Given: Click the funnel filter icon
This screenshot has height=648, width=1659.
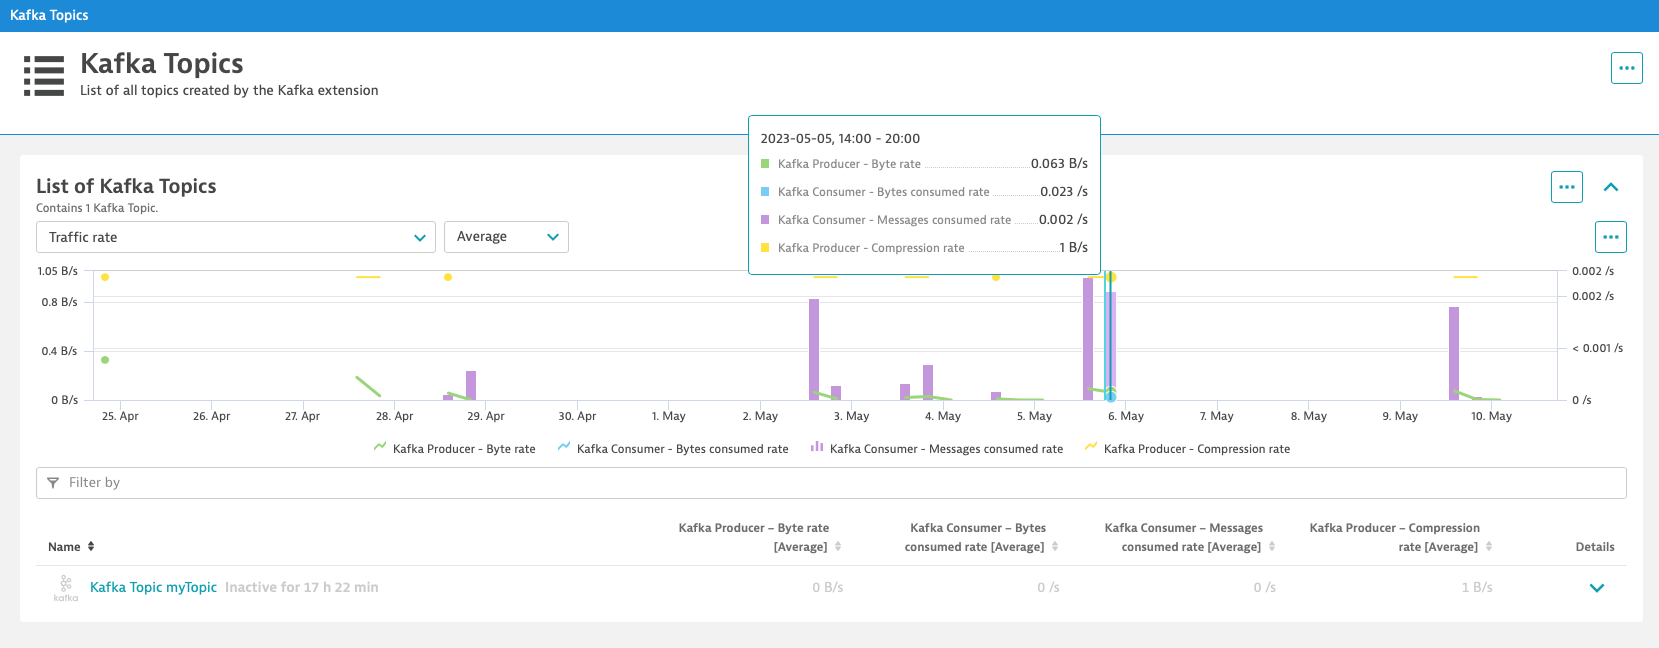Looking at the screenshot, I should tap(53, 483).
